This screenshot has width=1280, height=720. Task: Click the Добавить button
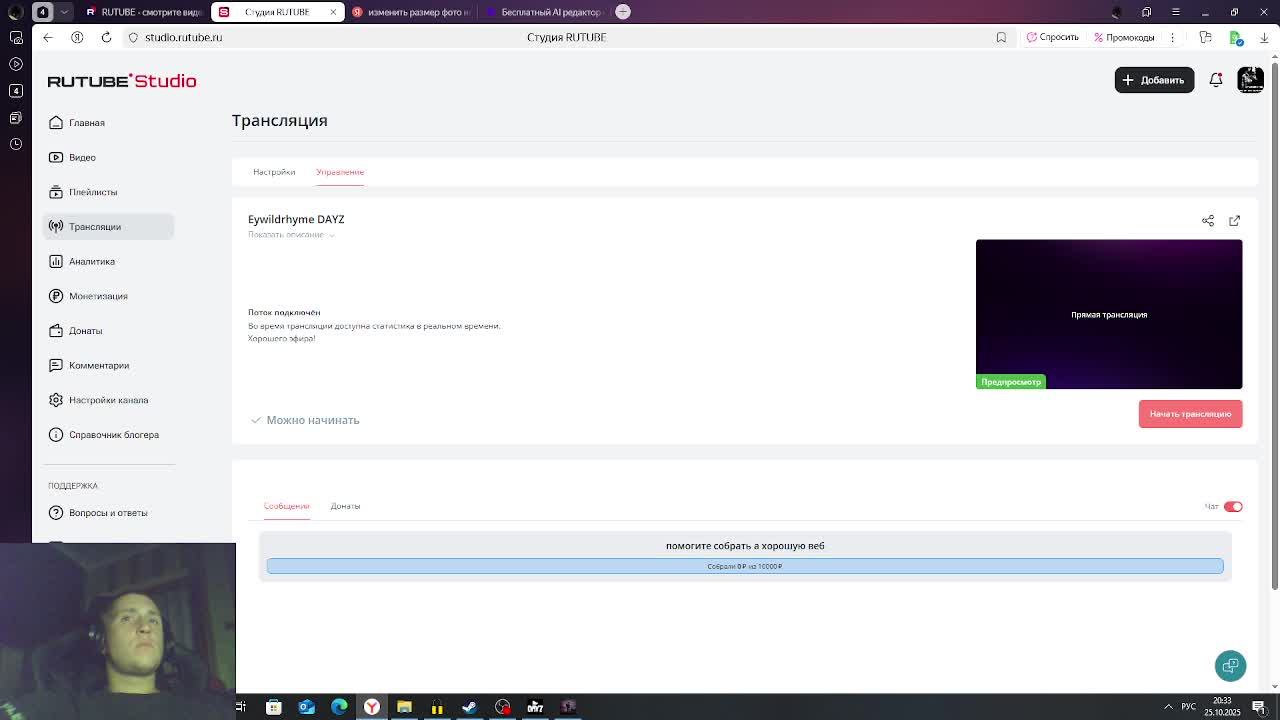(x=1154, y=80)
